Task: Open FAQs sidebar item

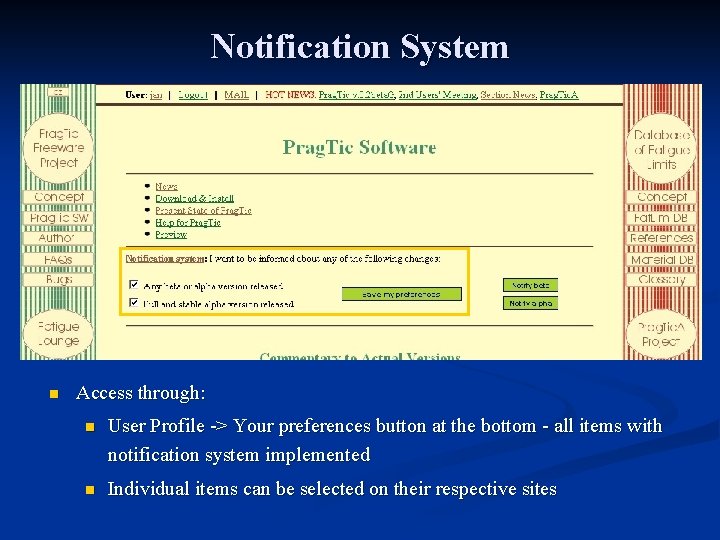Action: (58, 259)
